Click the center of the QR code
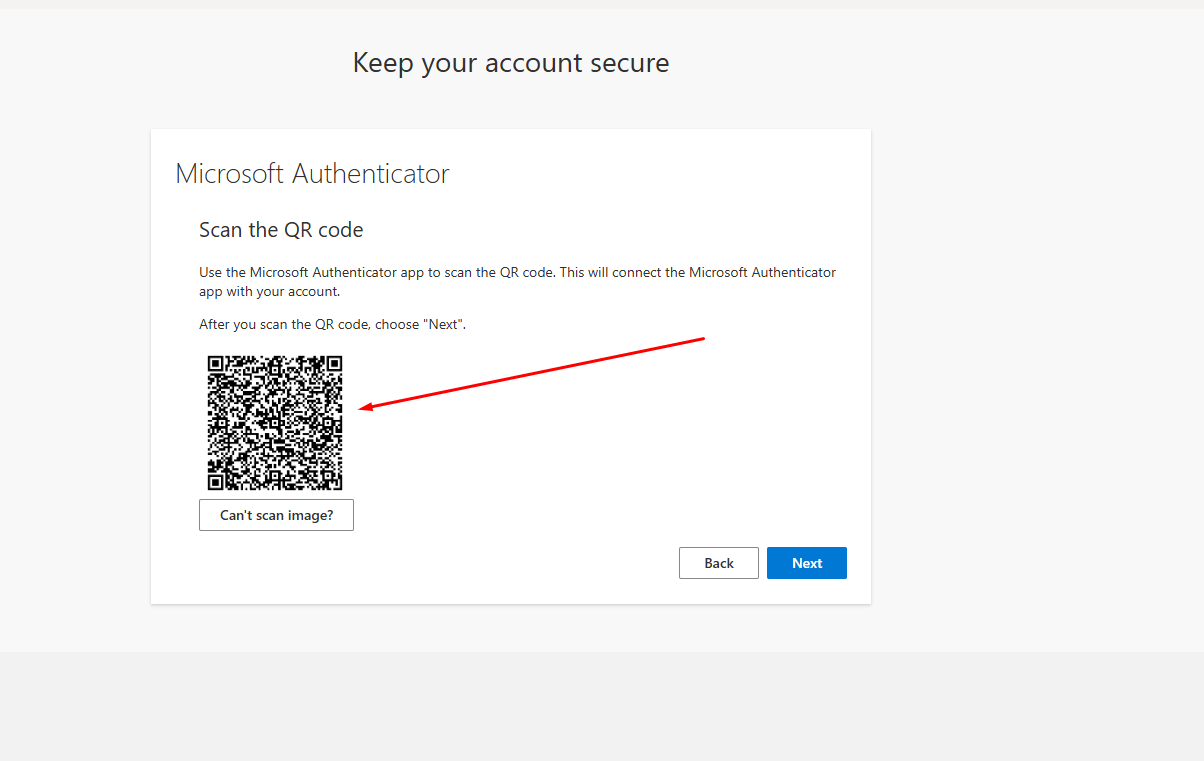 (275, 422)
